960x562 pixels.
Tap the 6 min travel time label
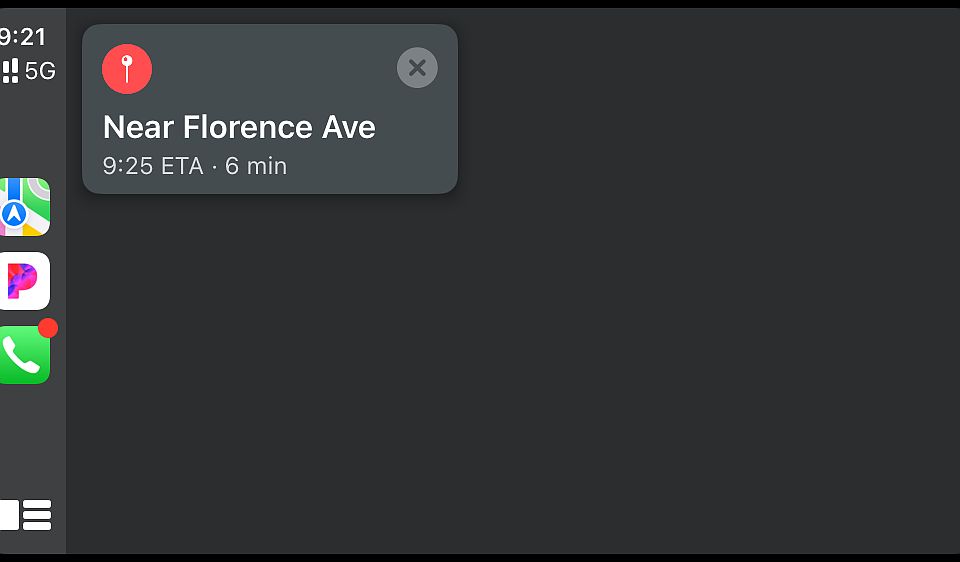tap(256, 166)
